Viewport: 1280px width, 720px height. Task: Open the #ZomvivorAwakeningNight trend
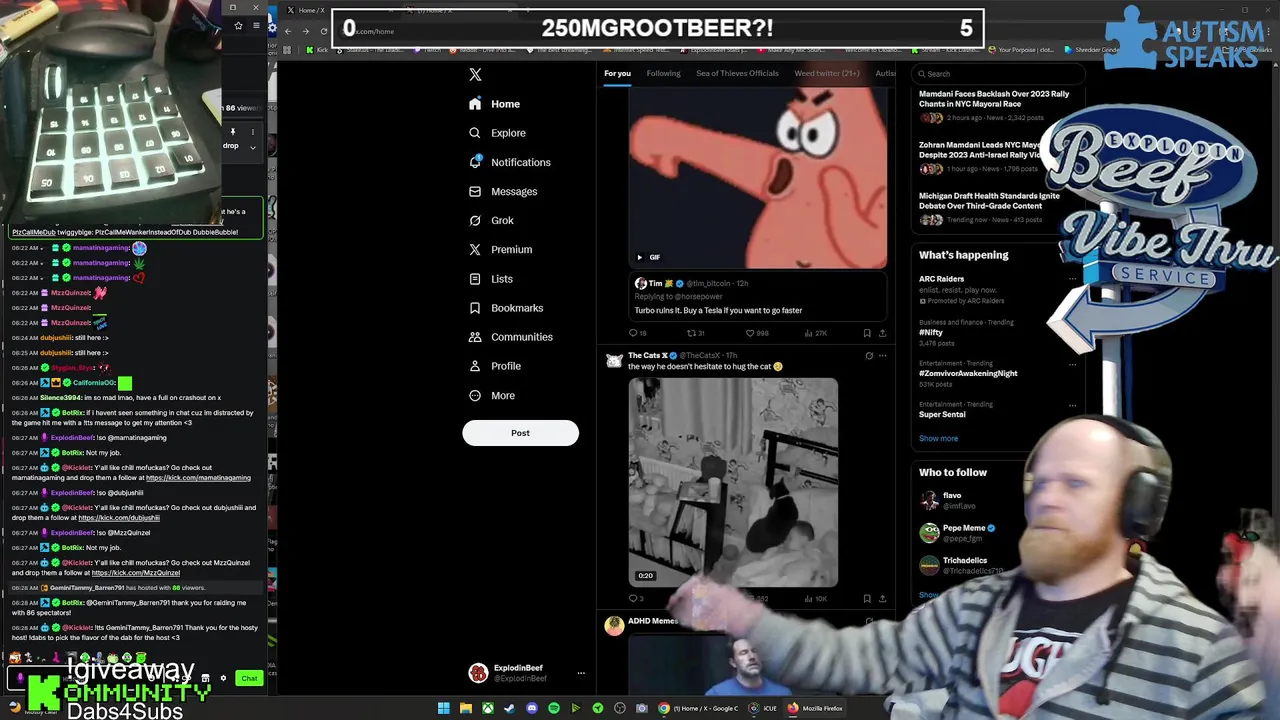tap(968, 373)
